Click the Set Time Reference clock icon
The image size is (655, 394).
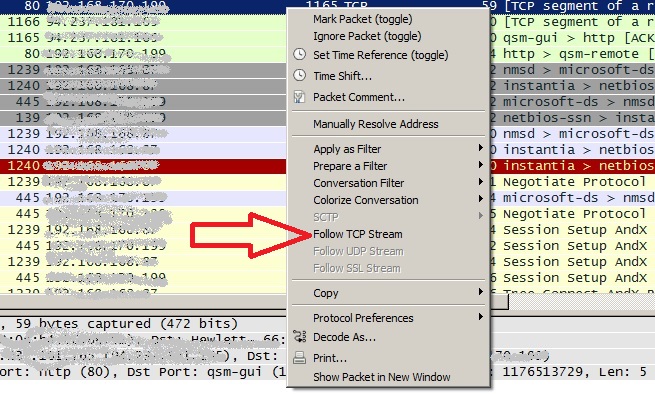[300, 54]
